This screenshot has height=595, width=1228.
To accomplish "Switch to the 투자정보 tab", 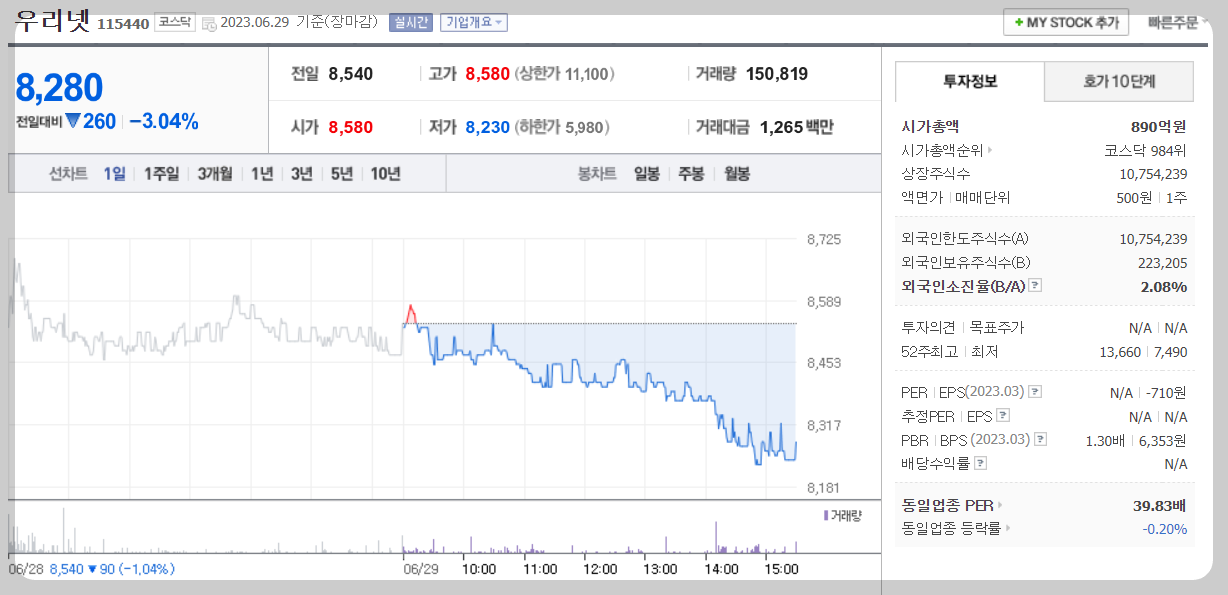I will tap(969, 81).
